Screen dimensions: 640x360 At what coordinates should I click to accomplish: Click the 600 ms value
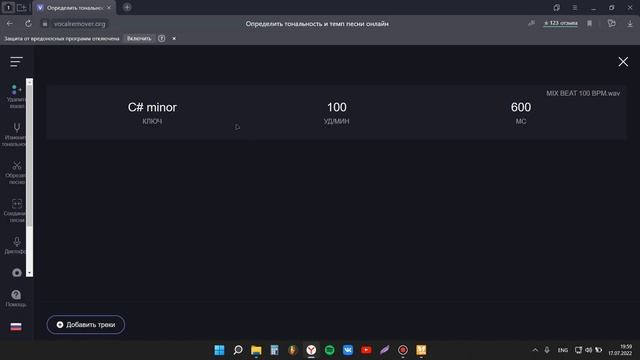tap(521, 107)
